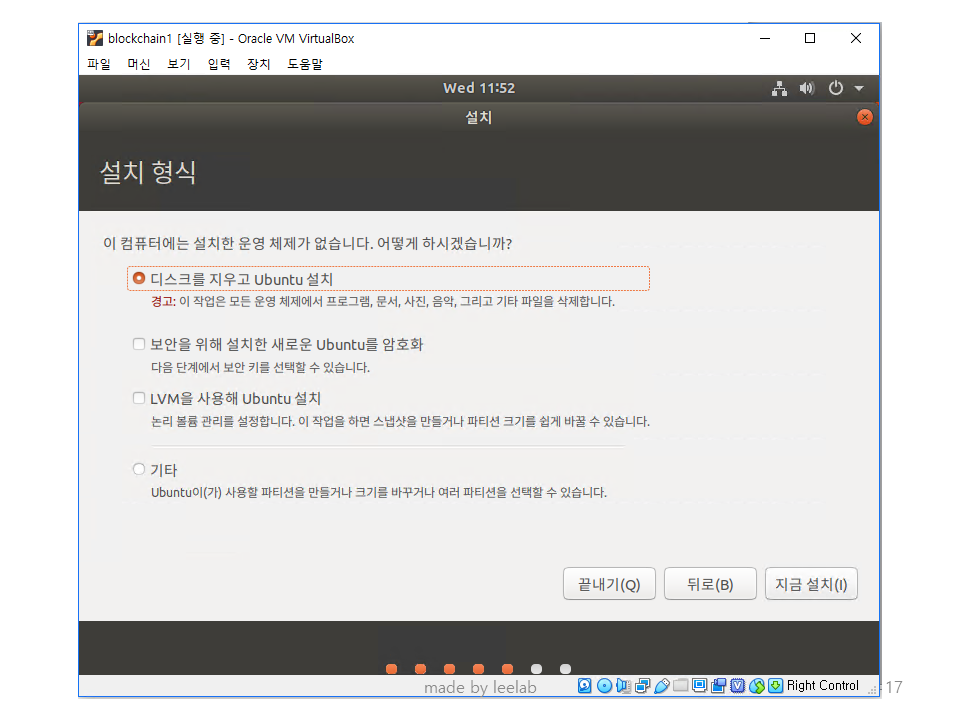Click the Right Control host key label
Viewport: 960px width, 720px height.
(x=823, y=686)
